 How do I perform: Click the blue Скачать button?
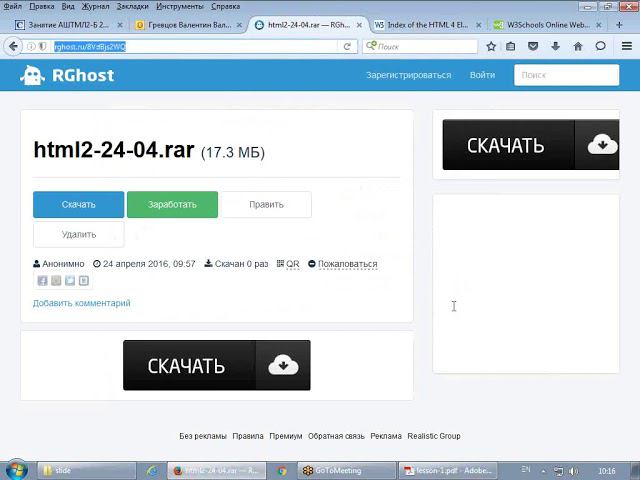click(78, 204)
